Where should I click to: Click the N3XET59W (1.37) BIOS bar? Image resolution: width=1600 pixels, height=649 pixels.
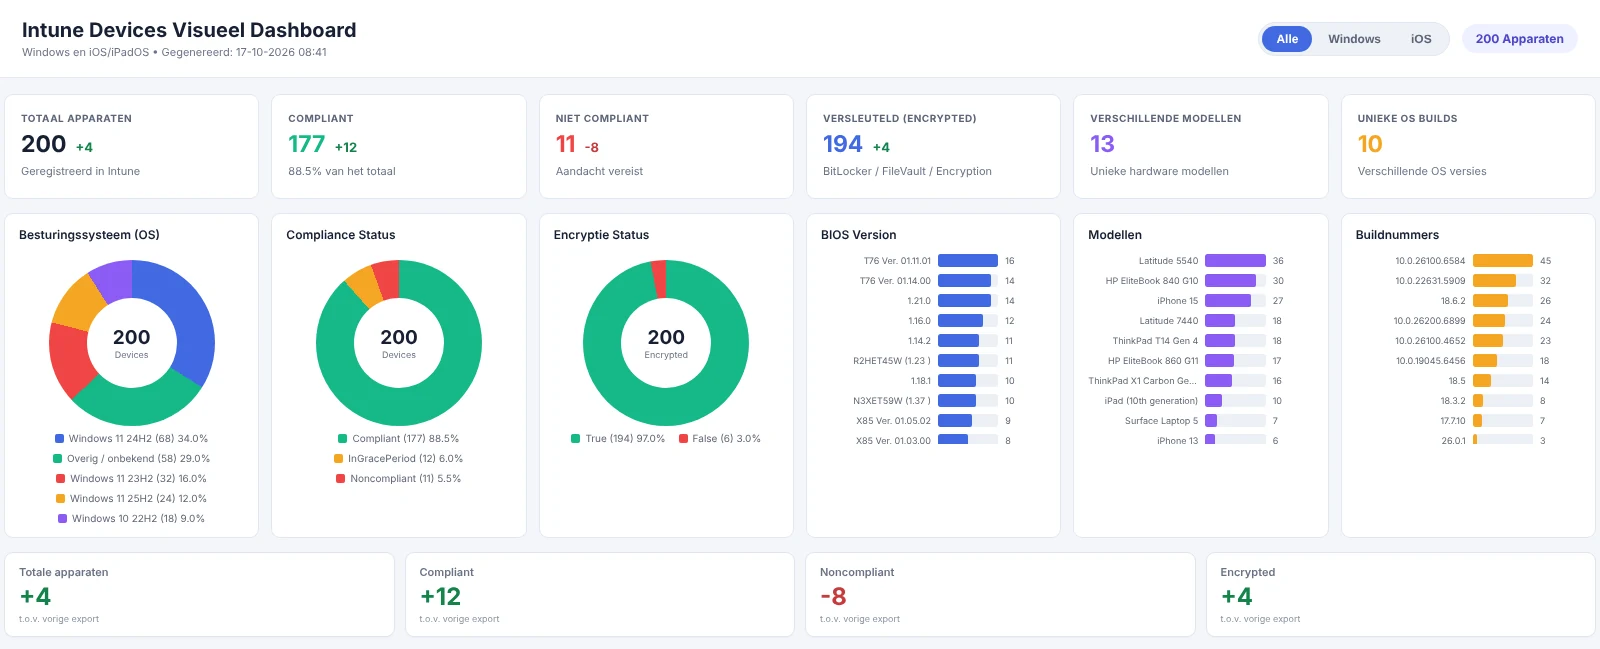[957, 401]
